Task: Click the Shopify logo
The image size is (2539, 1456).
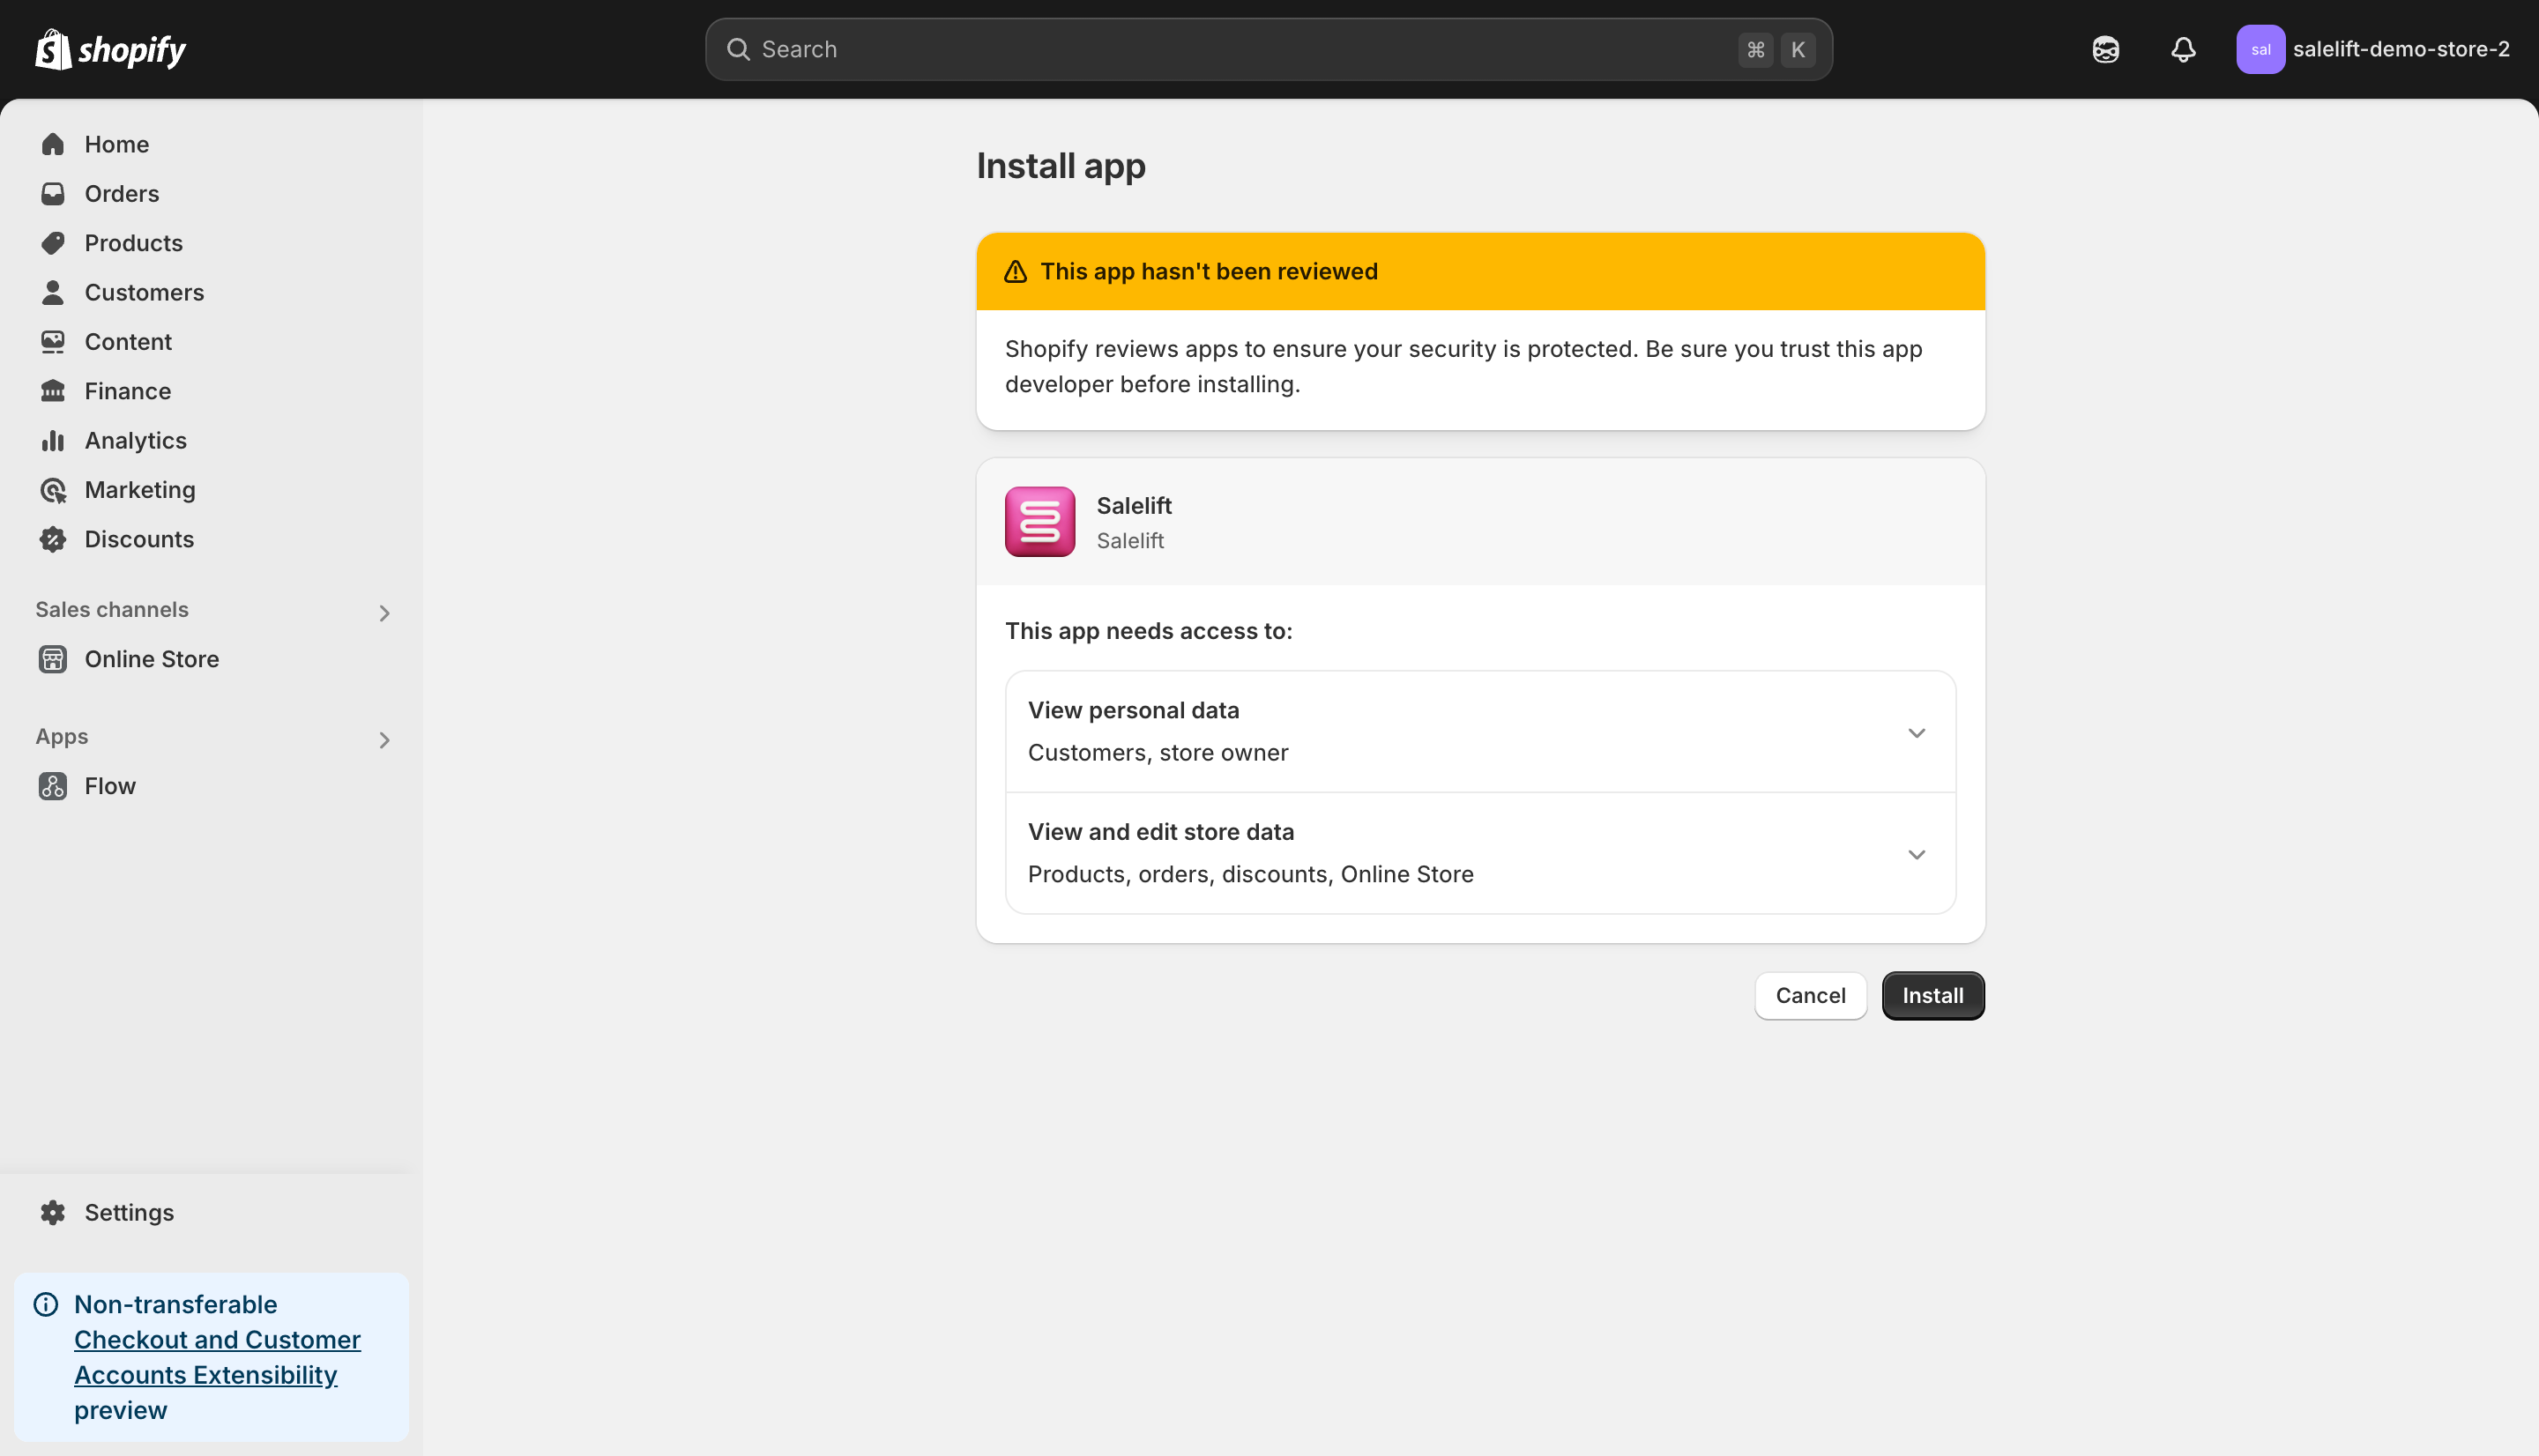Action: pyautogui.click(x=111, y=49)
